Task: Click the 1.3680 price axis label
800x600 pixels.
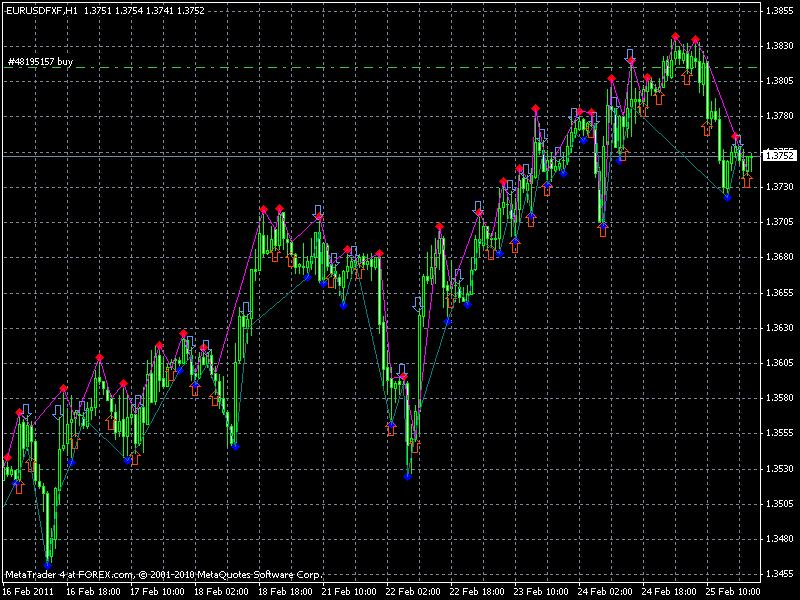Action: 780,257
